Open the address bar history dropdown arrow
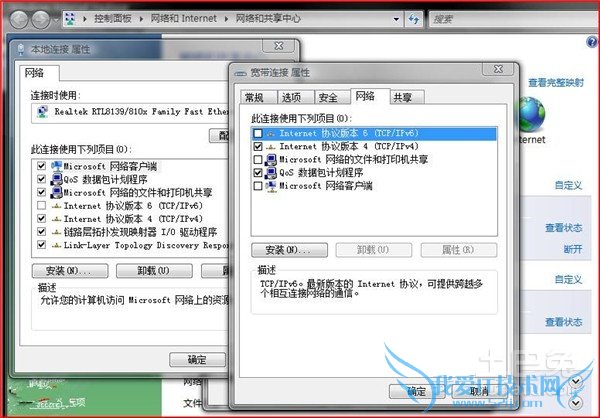The width and height of the screenshot is (600, 418). pos(396,19)
